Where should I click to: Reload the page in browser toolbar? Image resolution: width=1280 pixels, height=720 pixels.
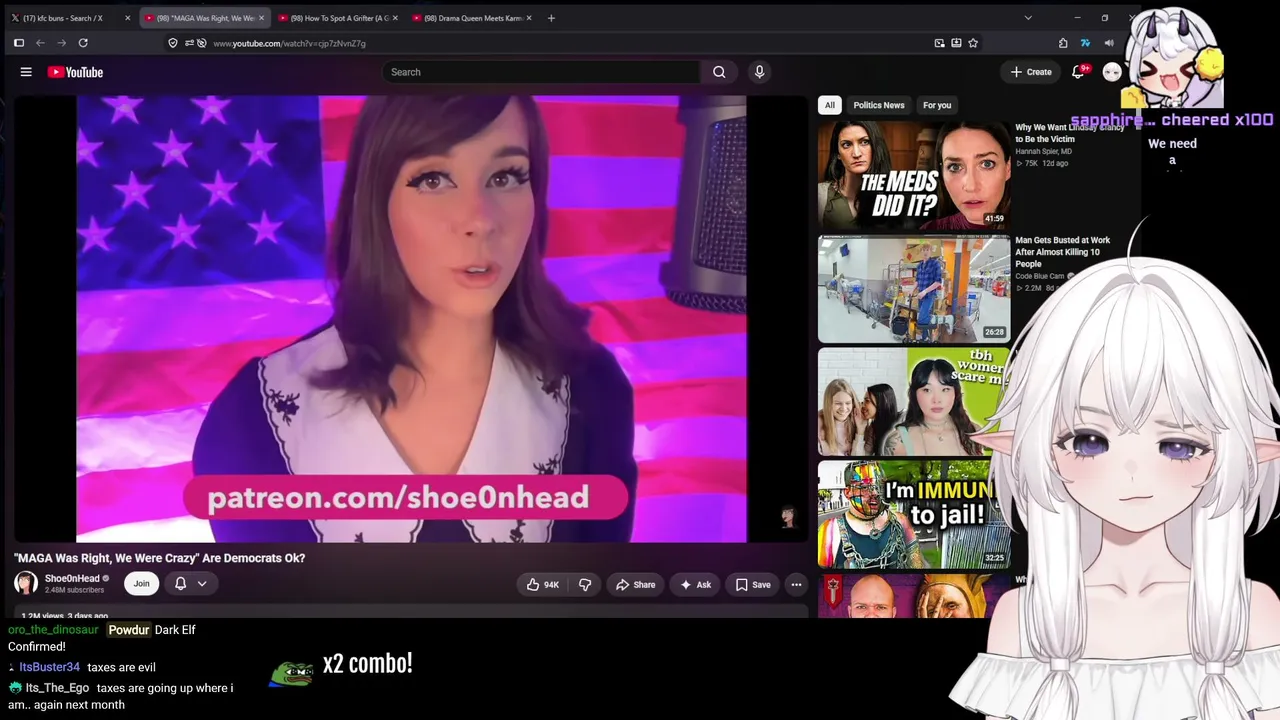point(83,43)
